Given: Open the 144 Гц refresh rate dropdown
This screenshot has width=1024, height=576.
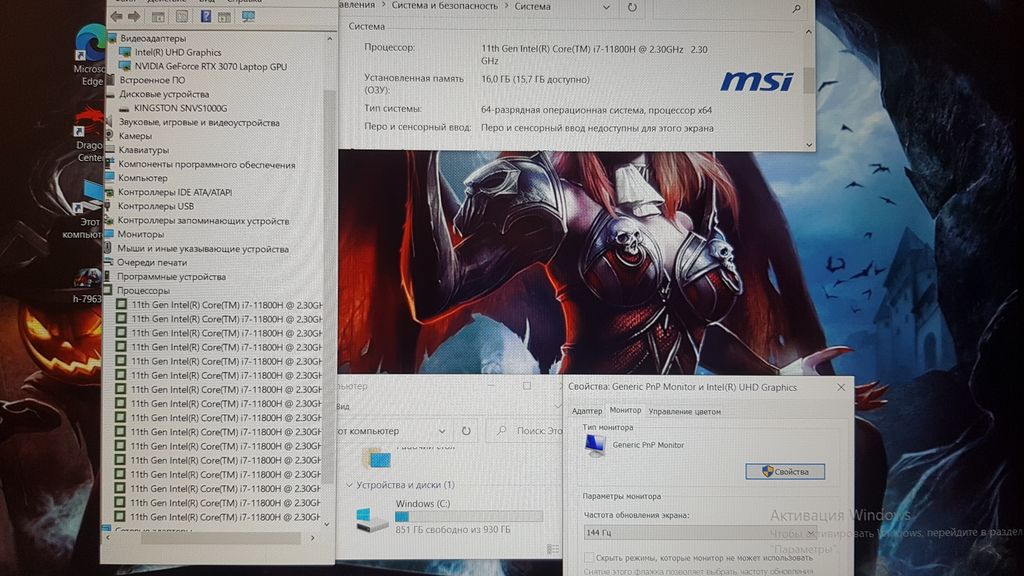Looking at the screenshot, I should point(699,532).
